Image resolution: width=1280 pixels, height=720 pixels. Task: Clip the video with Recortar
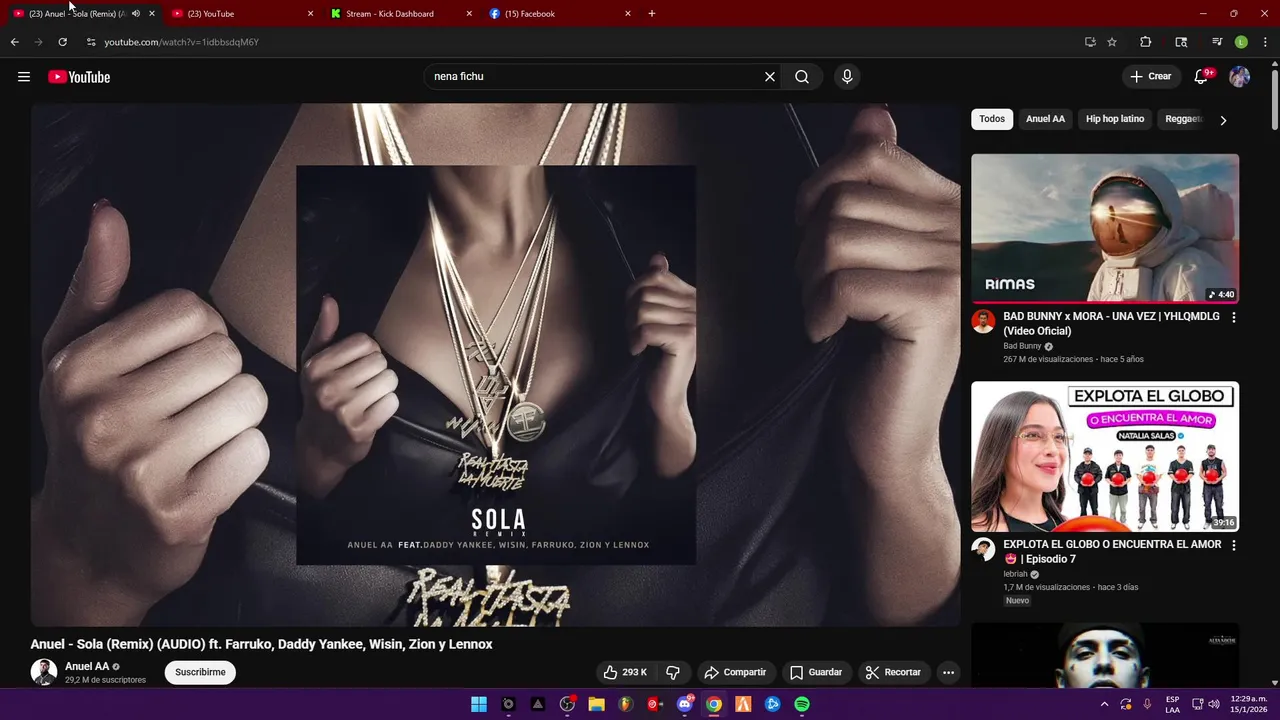coord(893,672)
